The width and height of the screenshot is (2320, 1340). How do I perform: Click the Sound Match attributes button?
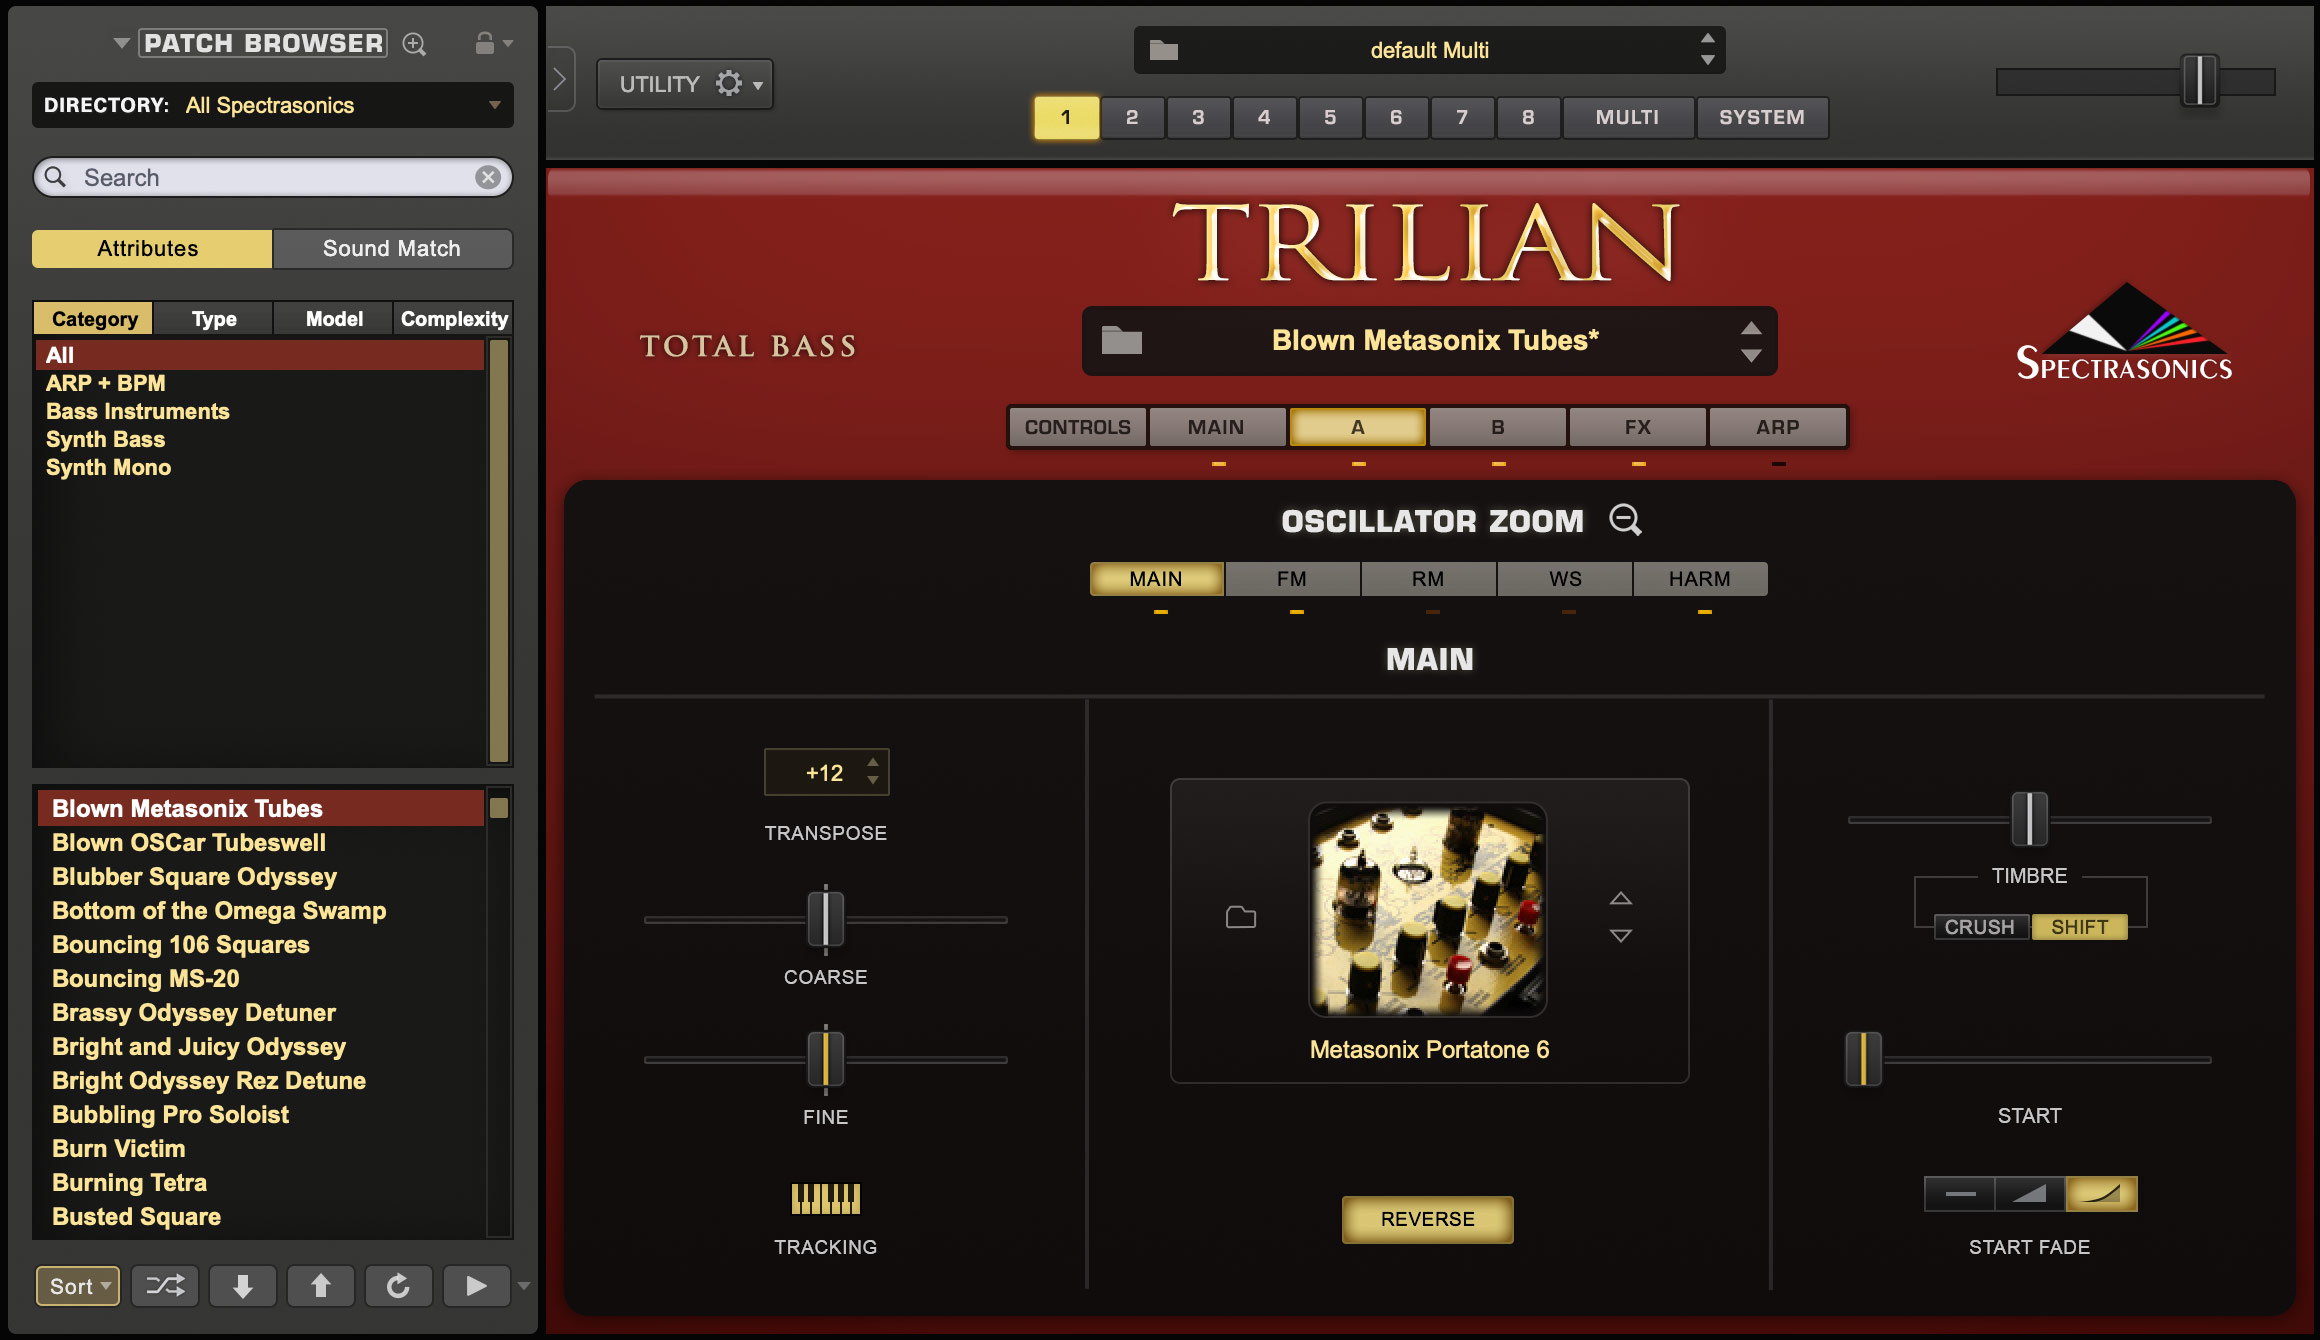pyautogui.click(x=391, y=247)
